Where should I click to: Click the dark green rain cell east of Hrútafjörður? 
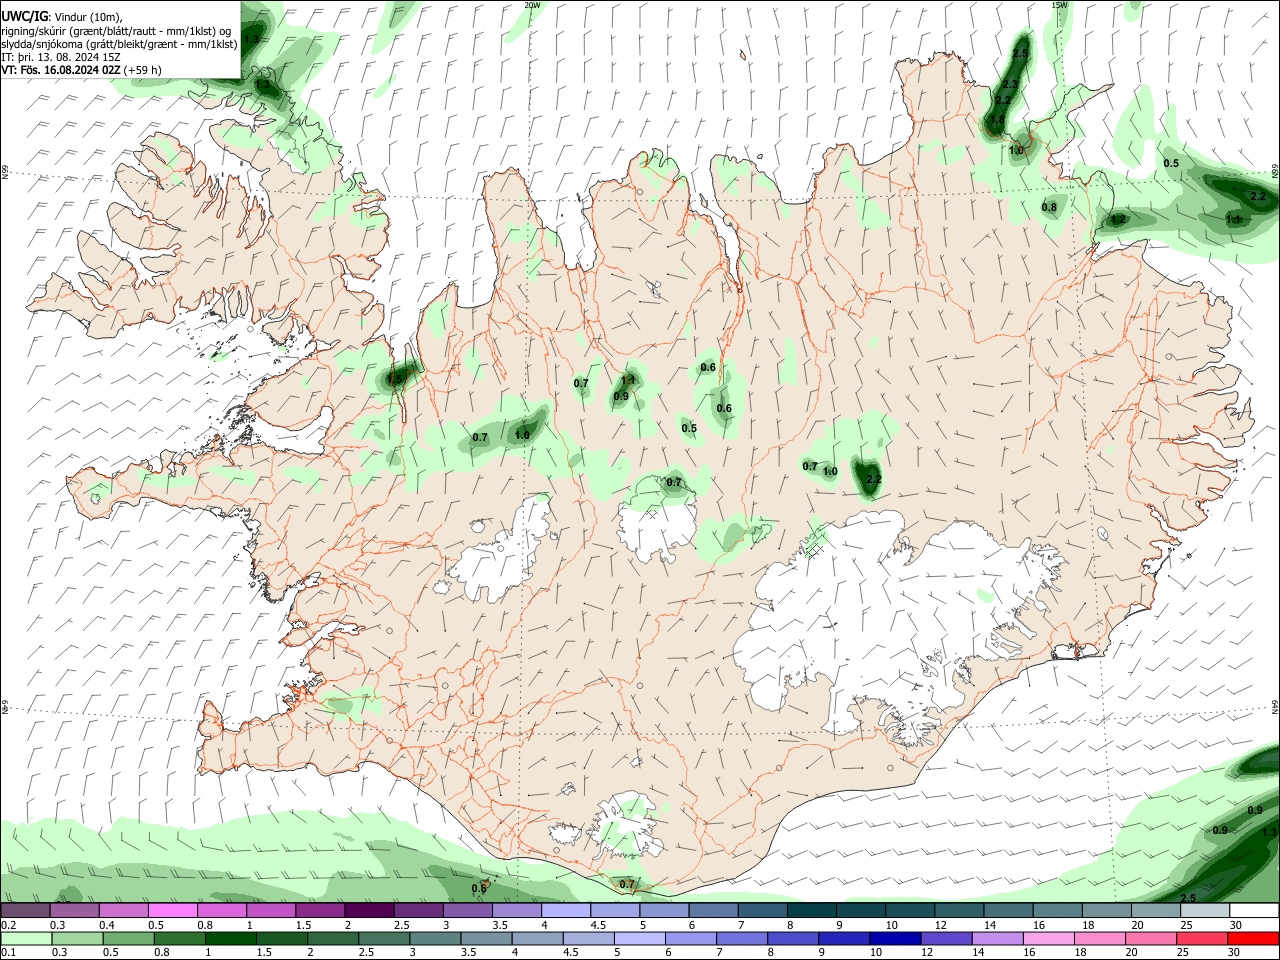398,377
